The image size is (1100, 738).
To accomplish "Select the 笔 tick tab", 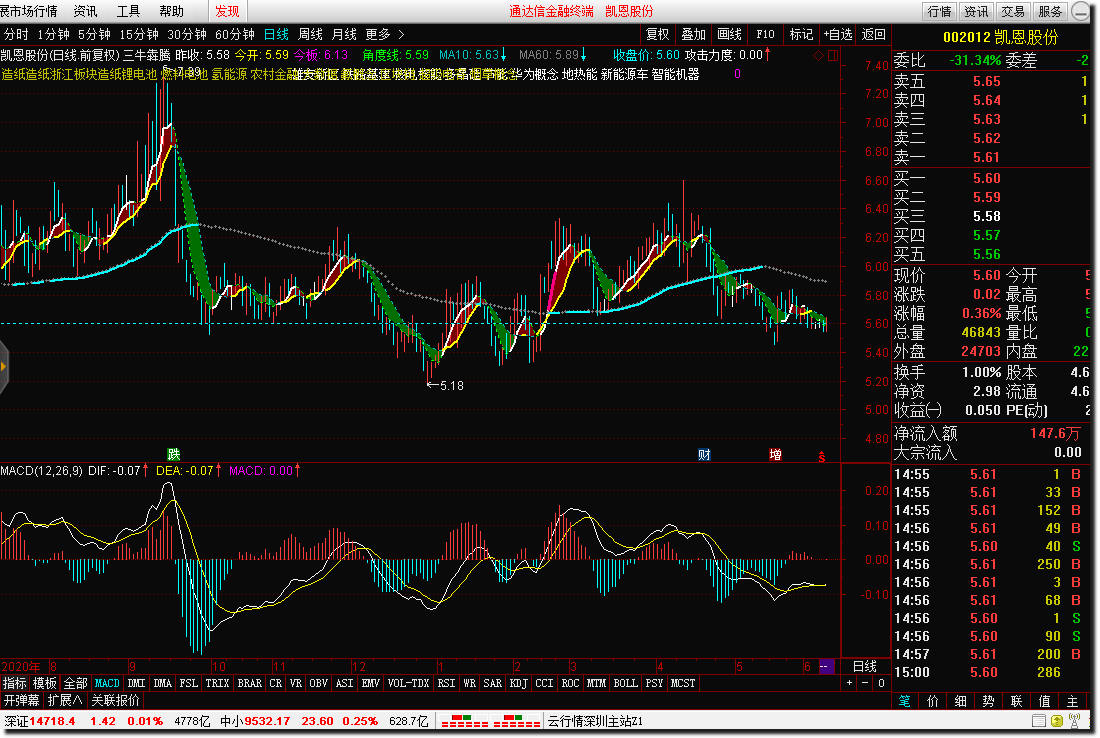I will [x=905, y=701].
